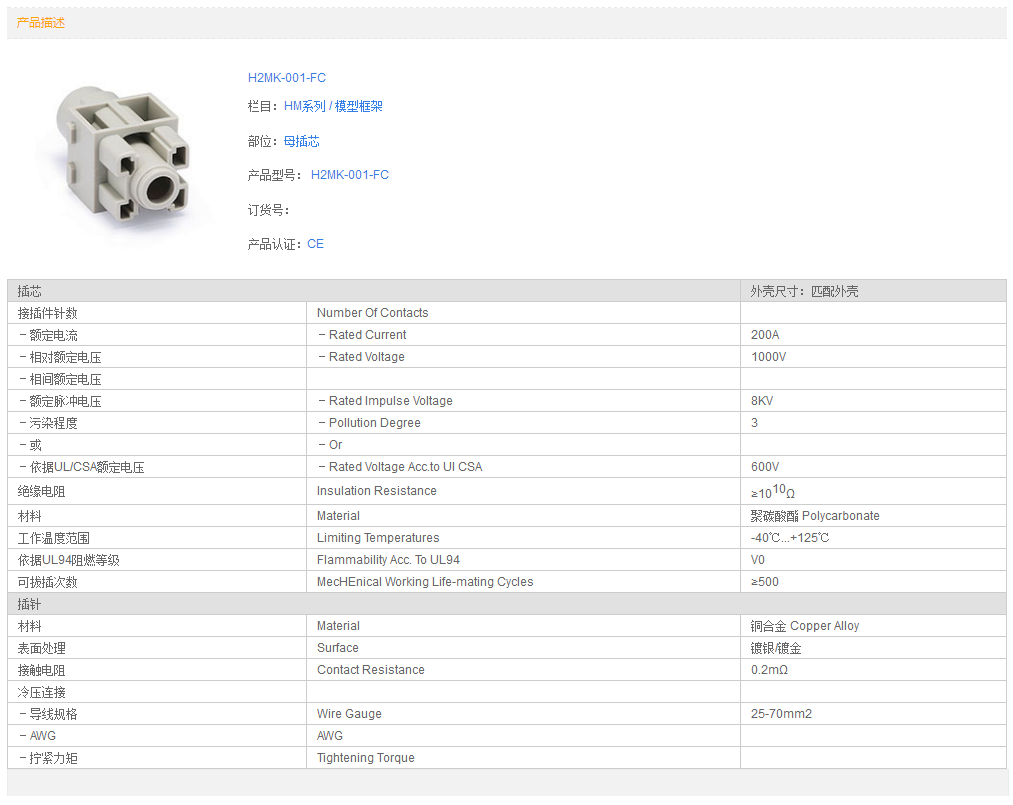Image resolution: width=1013 pixels, height=805 pixels.
Task: Click the 产品描述 tab header
Action: [x=41, y=22]
